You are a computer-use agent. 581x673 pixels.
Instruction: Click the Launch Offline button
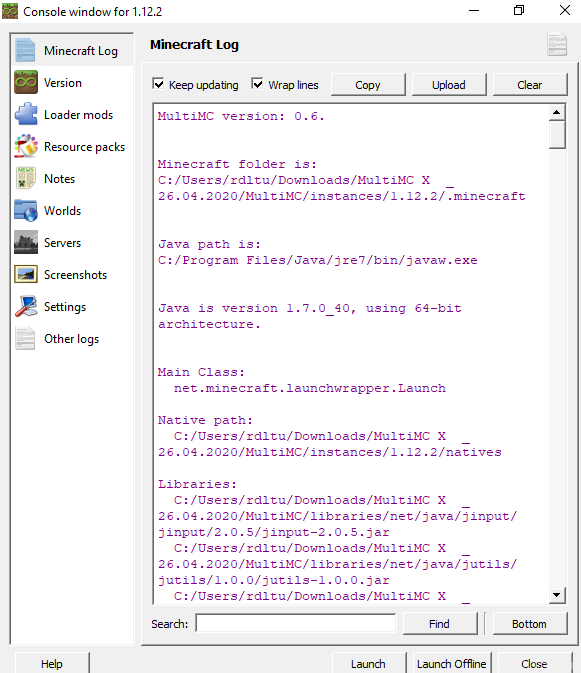452,664
